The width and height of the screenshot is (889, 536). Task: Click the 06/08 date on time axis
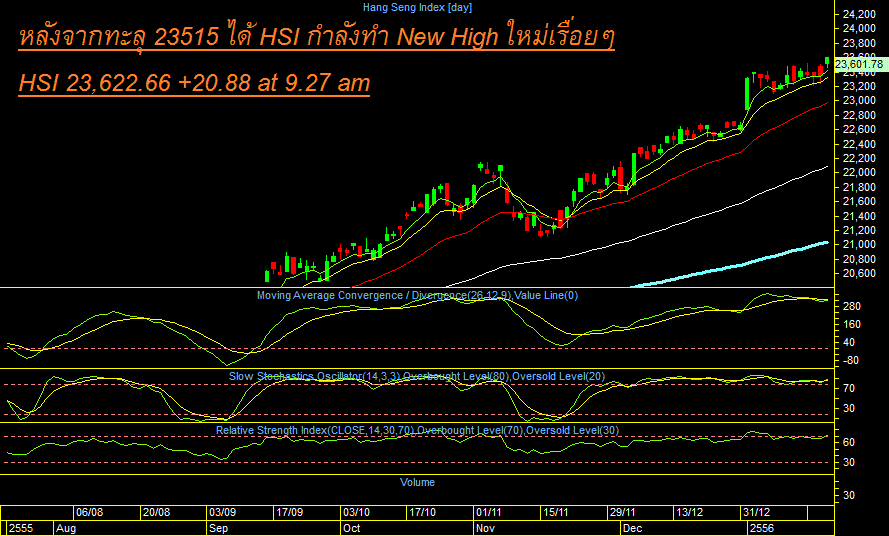tap(90, 512)
